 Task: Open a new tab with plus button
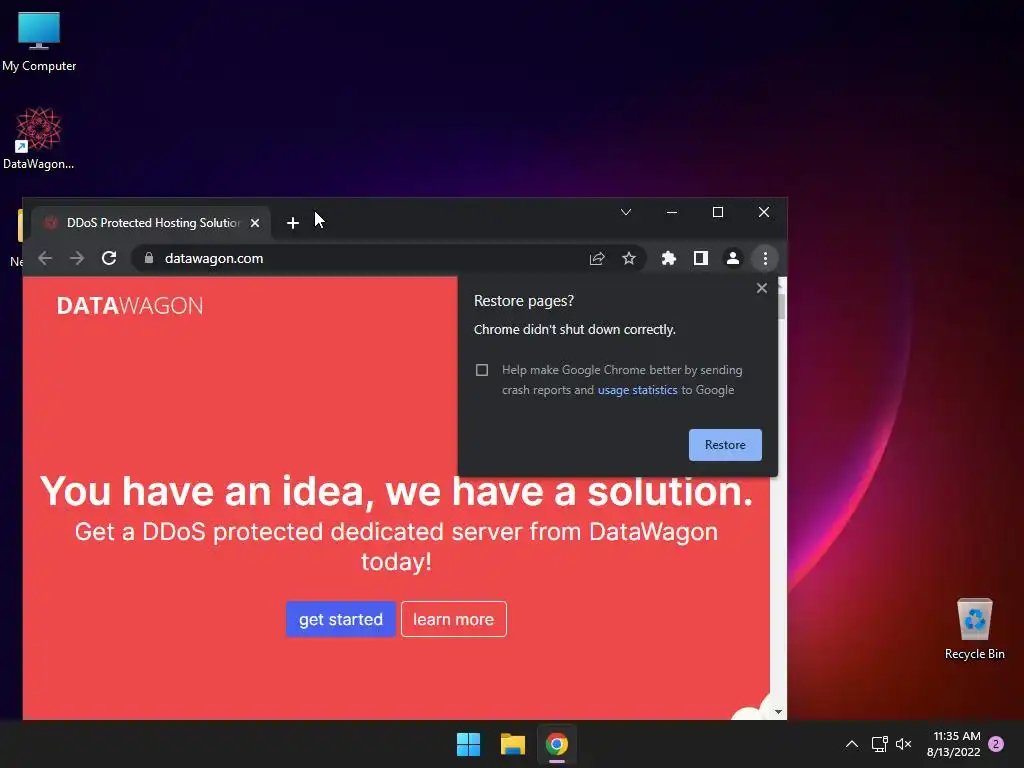pyautogui.click(x=293, y=223)
